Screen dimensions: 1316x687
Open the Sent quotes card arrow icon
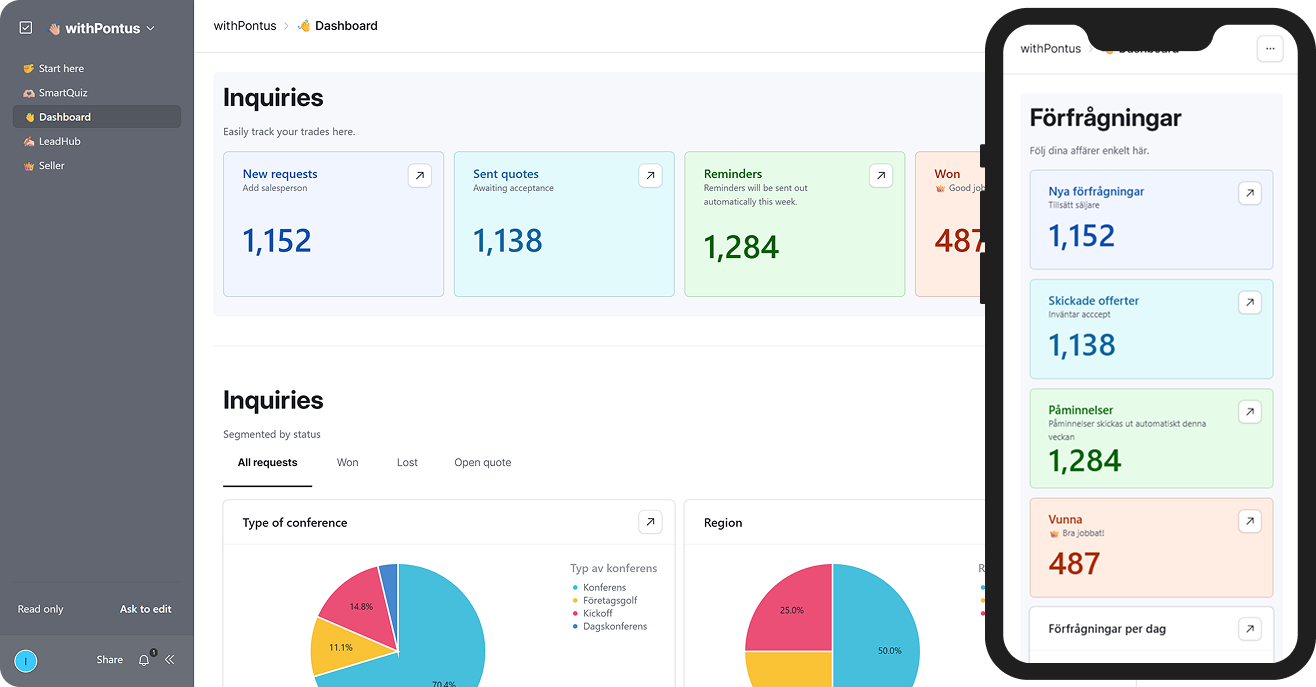(x=650, y=176)
